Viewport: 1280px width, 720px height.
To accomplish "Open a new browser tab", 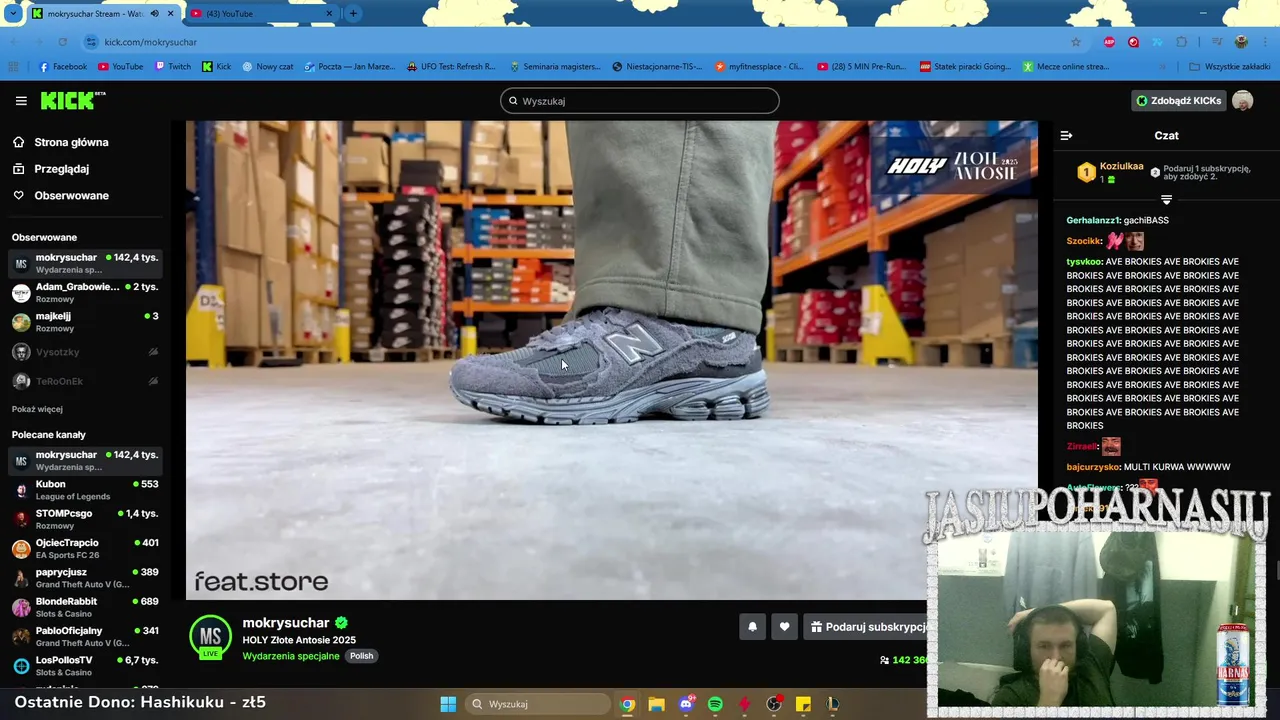I will [x=353, y=14].
